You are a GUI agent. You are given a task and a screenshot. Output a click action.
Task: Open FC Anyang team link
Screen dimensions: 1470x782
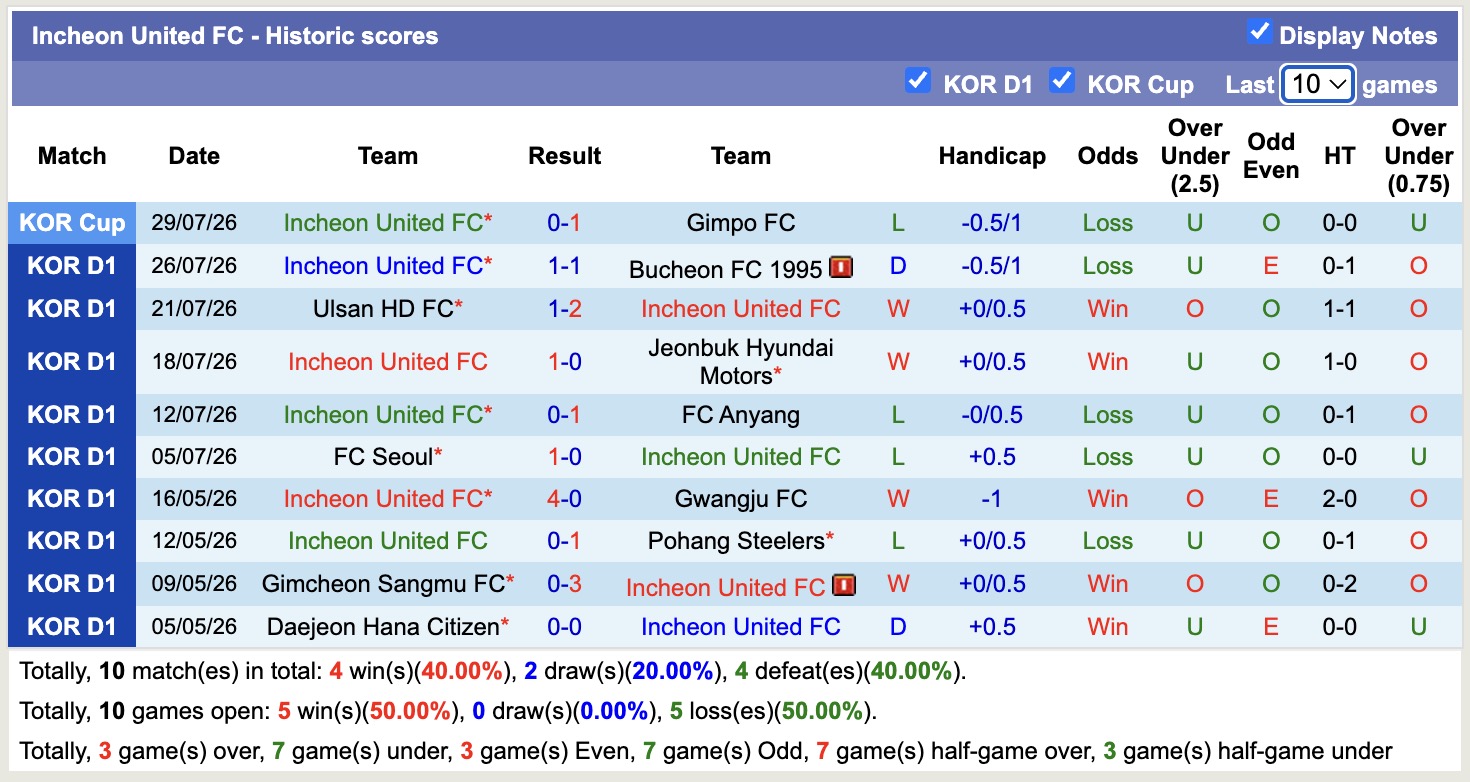tap(741, 415)
